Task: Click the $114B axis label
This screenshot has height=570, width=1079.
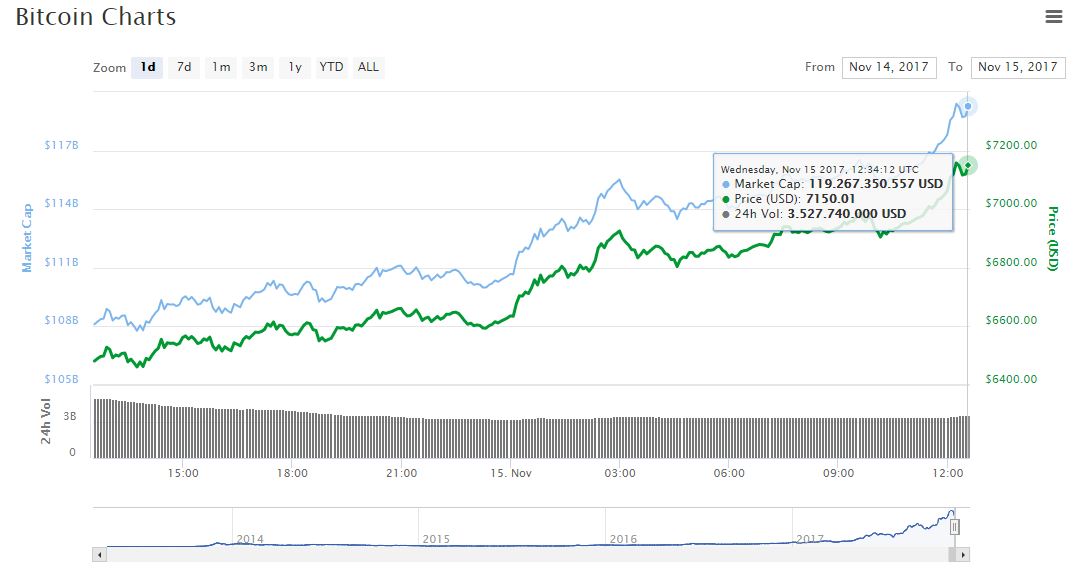Action: pos(61,203)
